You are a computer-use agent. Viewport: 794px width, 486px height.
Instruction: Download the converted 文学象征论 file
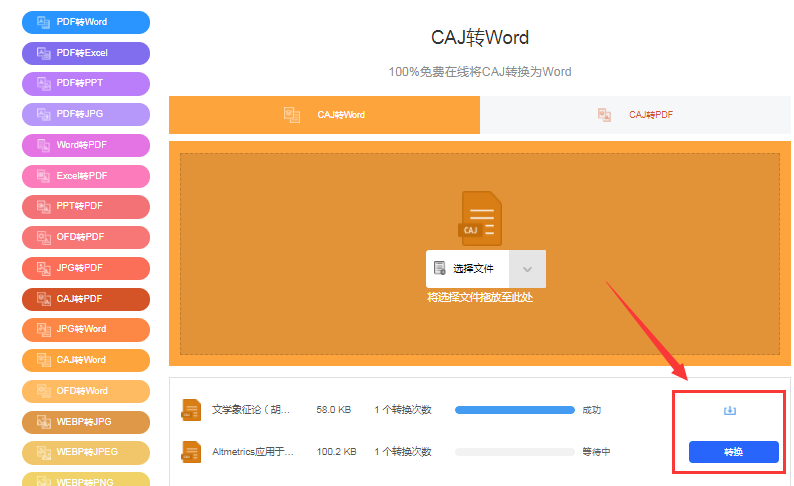(x=730, y=410)
